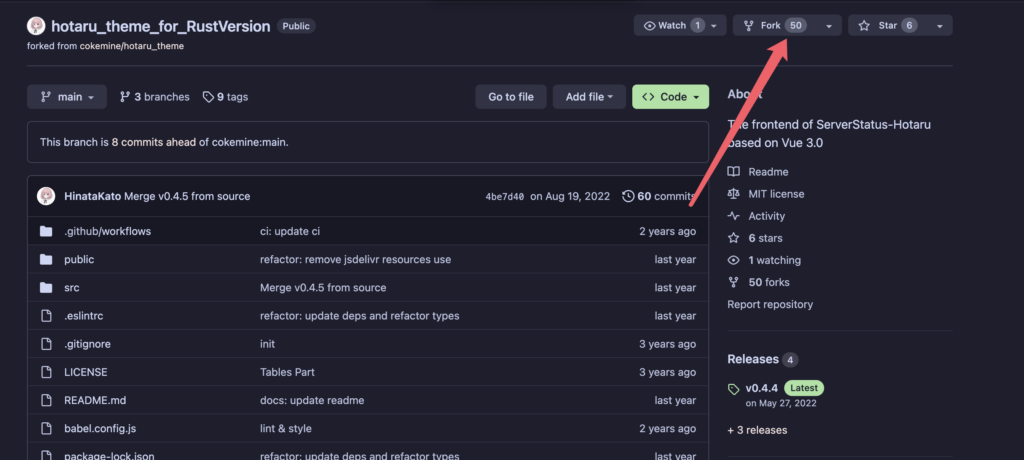1024x460 pixels.
Task: Click the repository owner avatar beside the title
Action: coord(36,26)
